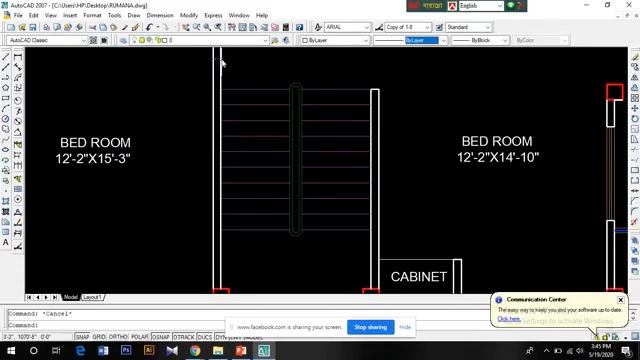The image size is (640, 360).
Task: Open the Layer Properties Manager icon
Action: click(x=123, y=40)
